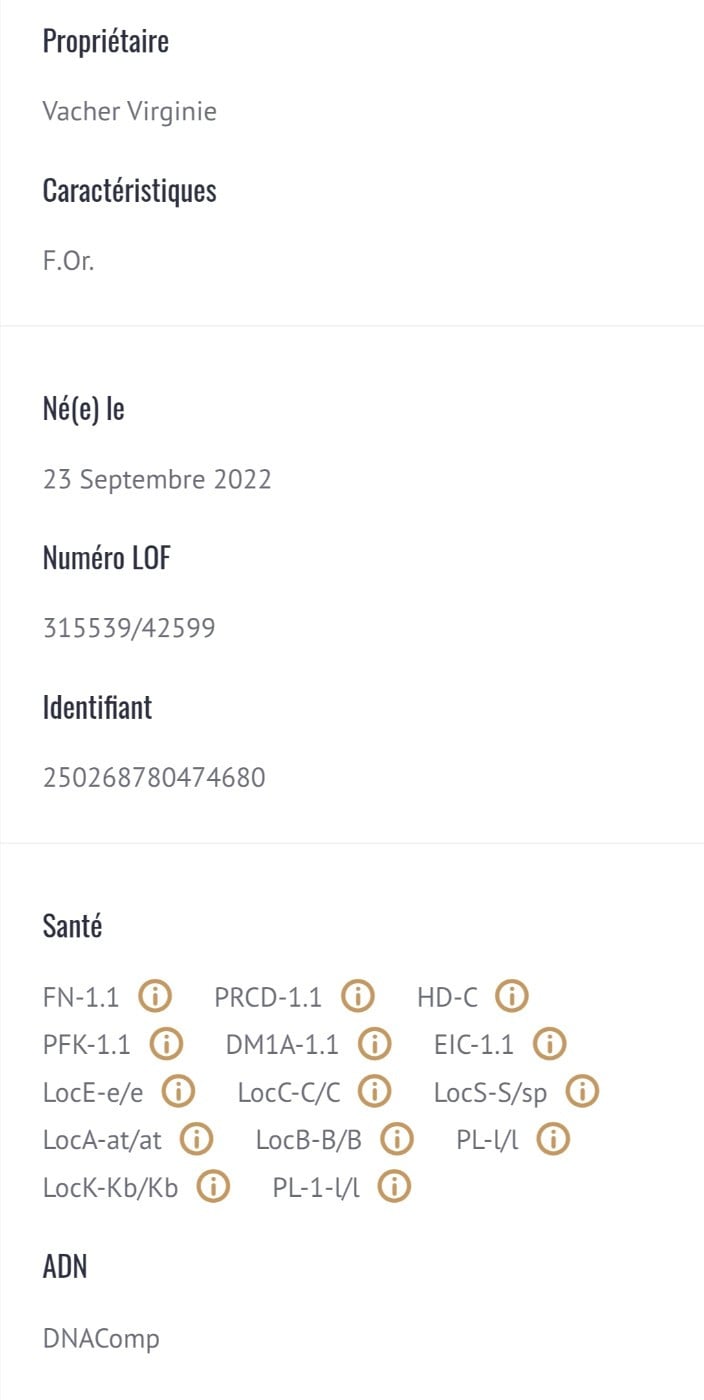Viewport: 704px width, 1400px height.
Task: Show details icon for EIC-1.1
Action: pyautogui.click(x=549, y=1044)
